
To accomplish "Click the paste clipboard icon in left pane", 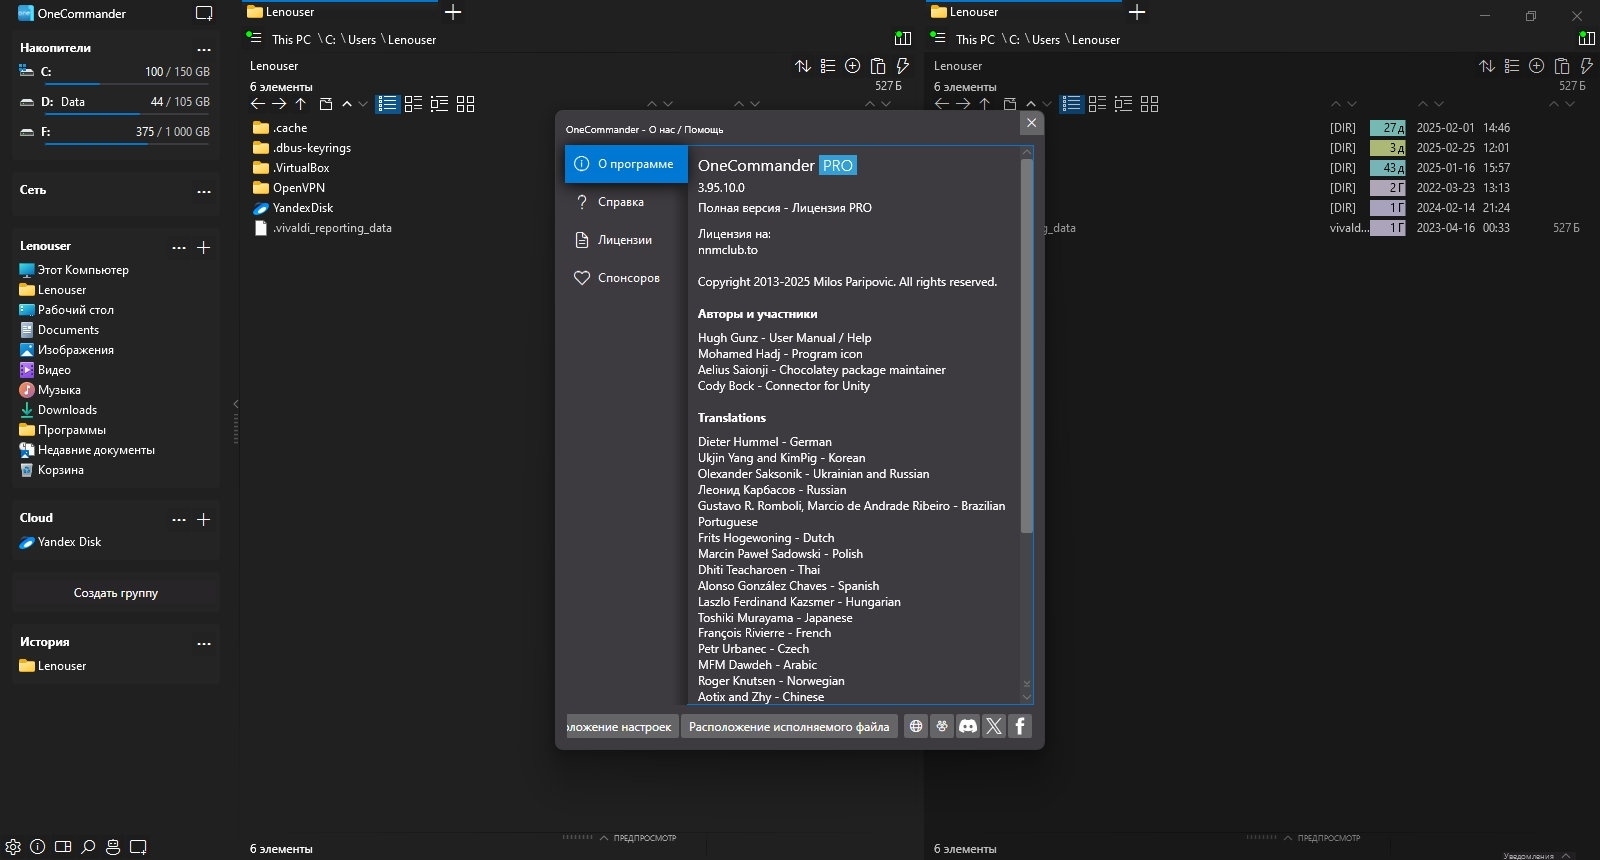I will tap(878, 66).
